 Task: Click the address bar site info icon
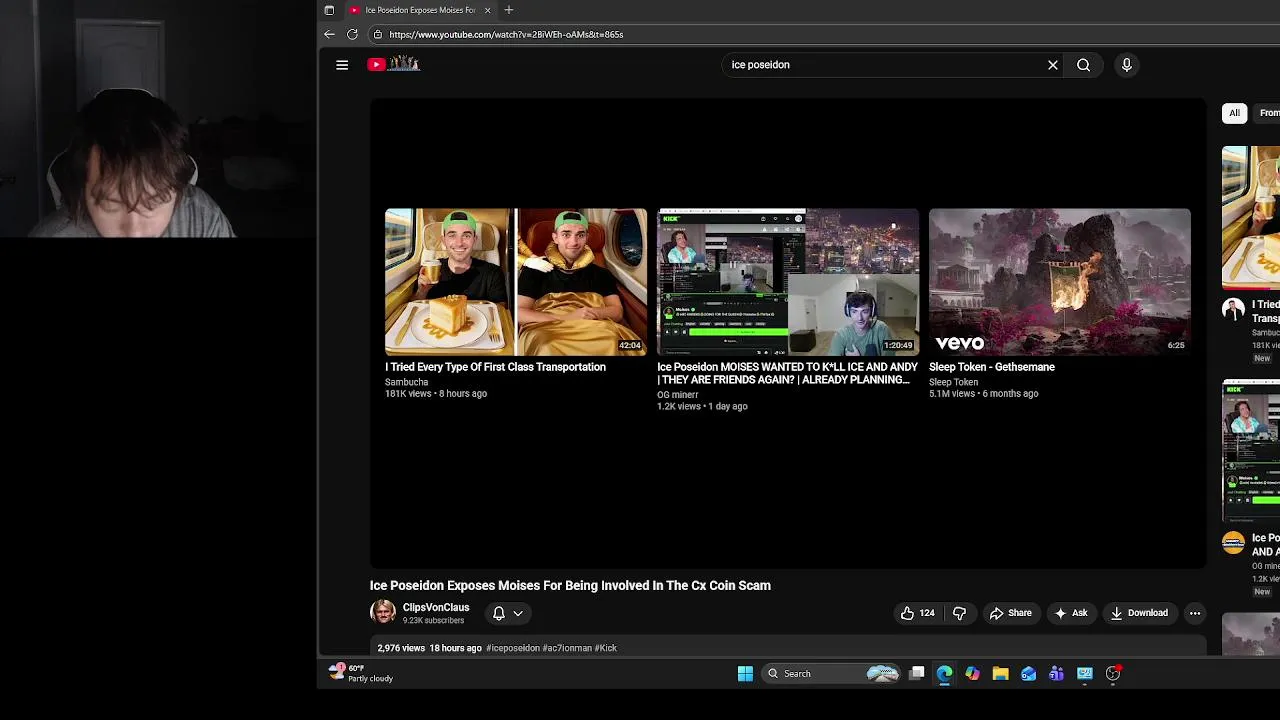pyautogui.click(x=377, y=34)
